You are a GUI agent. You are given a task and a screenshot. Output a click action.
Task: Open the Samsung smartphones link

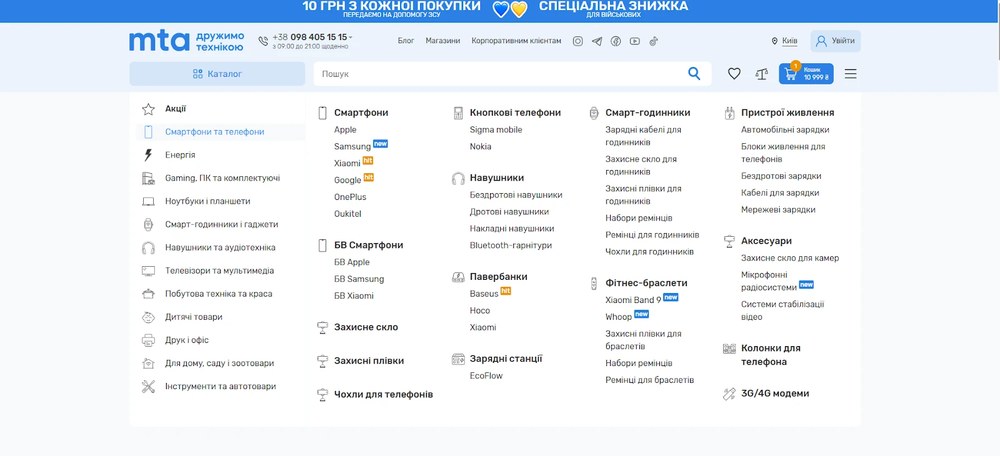[x=352, y=146]
